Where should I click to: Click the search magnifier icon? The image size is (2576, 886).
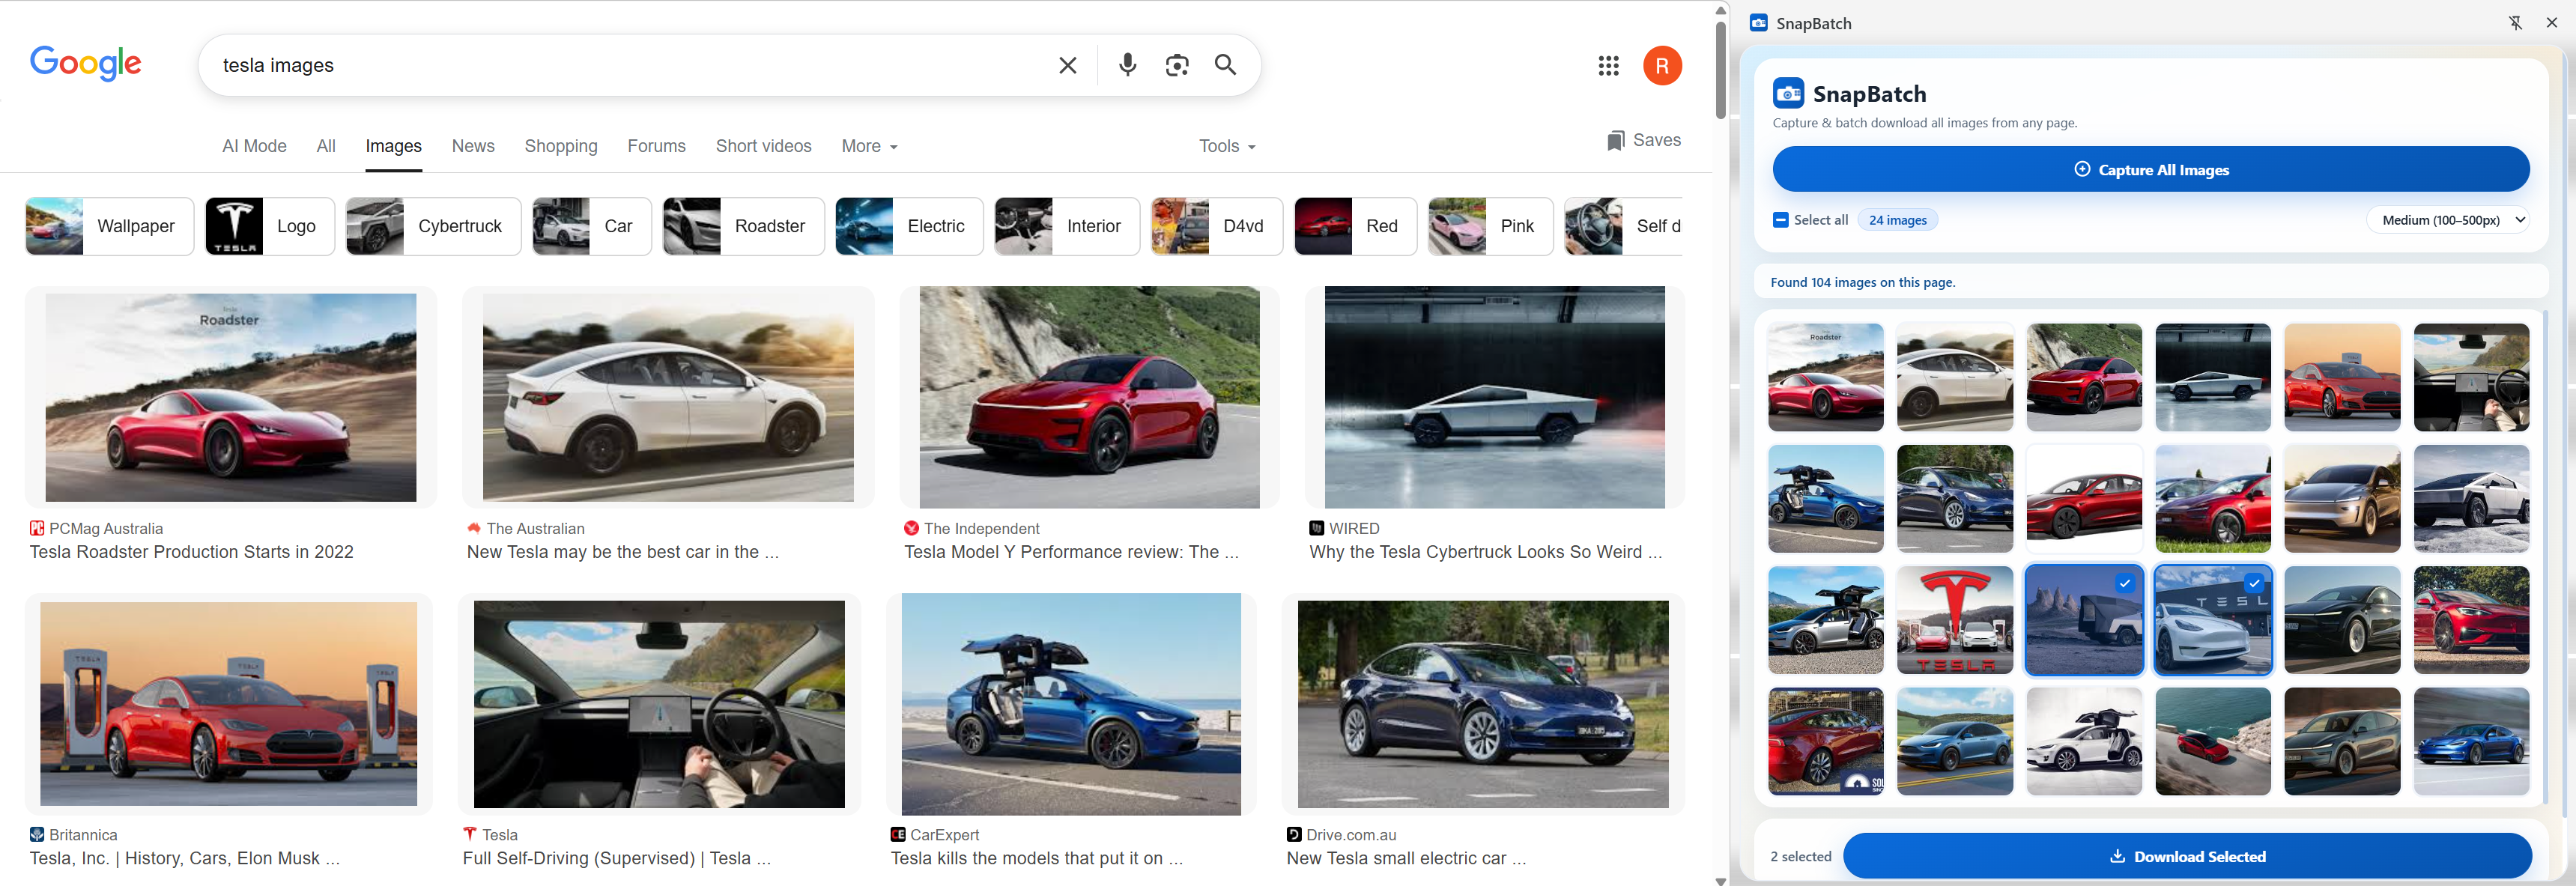1226,65
